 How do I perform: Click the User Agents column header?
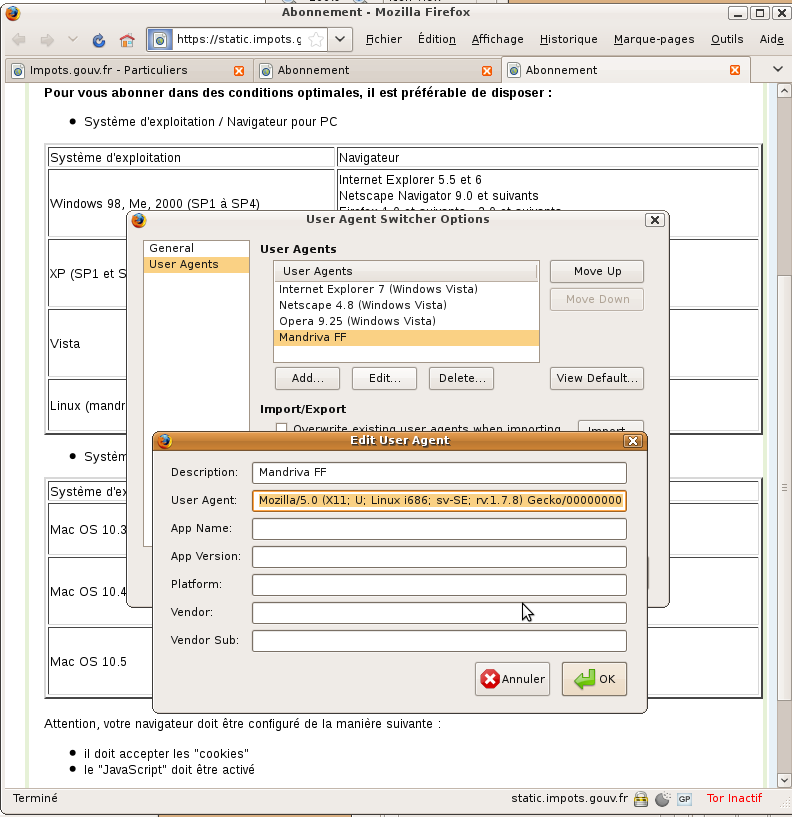[x=405, y=271]
